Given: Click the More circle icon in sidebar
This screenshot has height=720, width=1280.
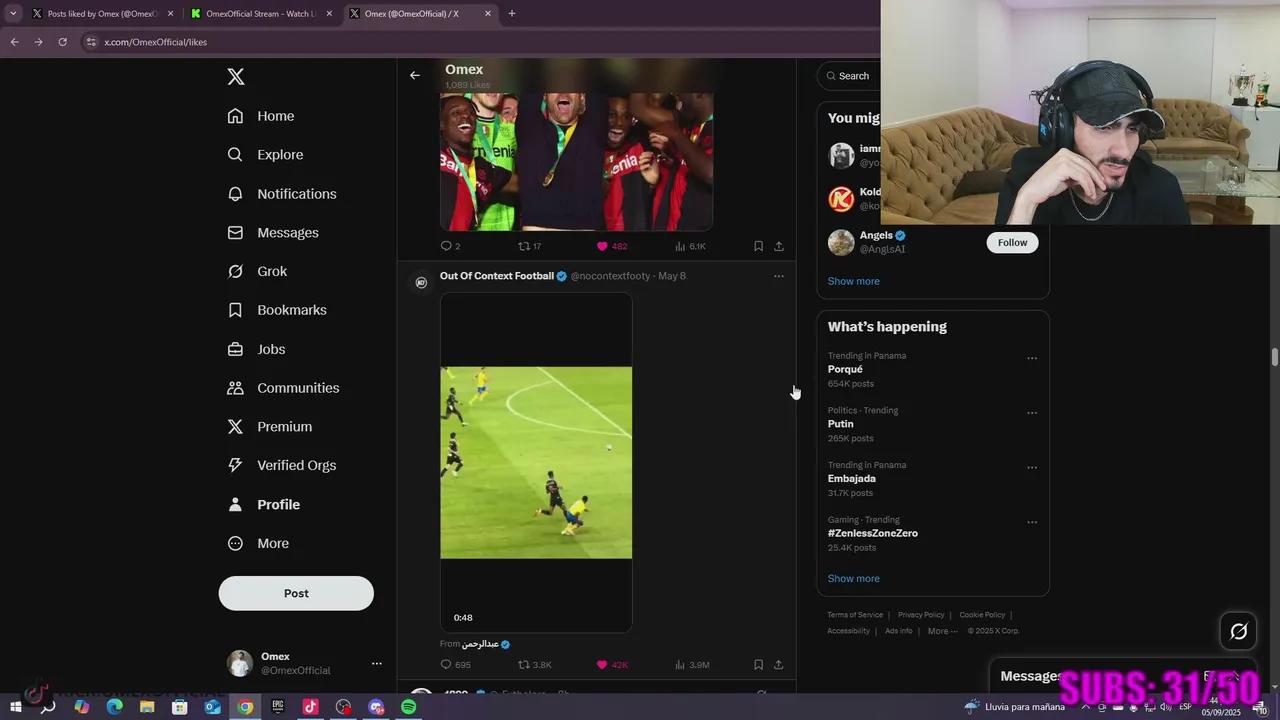Looking at the screenshot, I should (x=235, y=544).
